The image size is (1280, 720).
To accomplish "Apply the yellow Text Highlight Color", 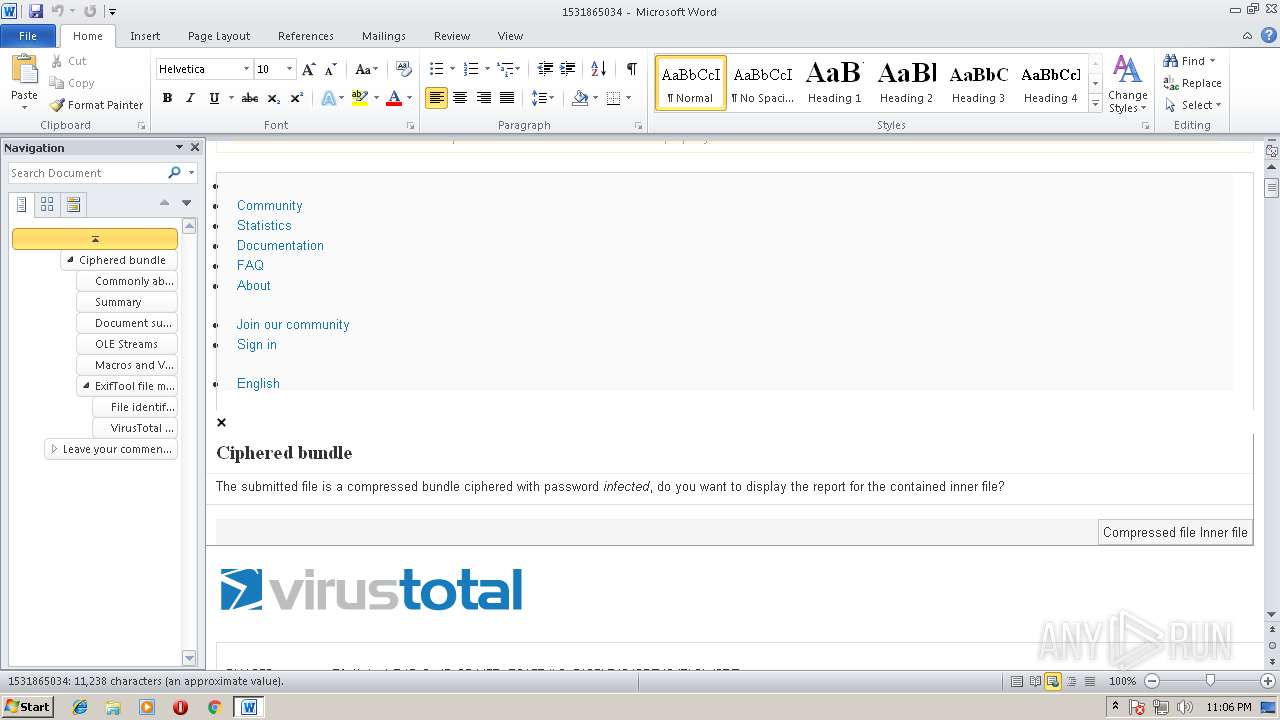I will point(360,98).
